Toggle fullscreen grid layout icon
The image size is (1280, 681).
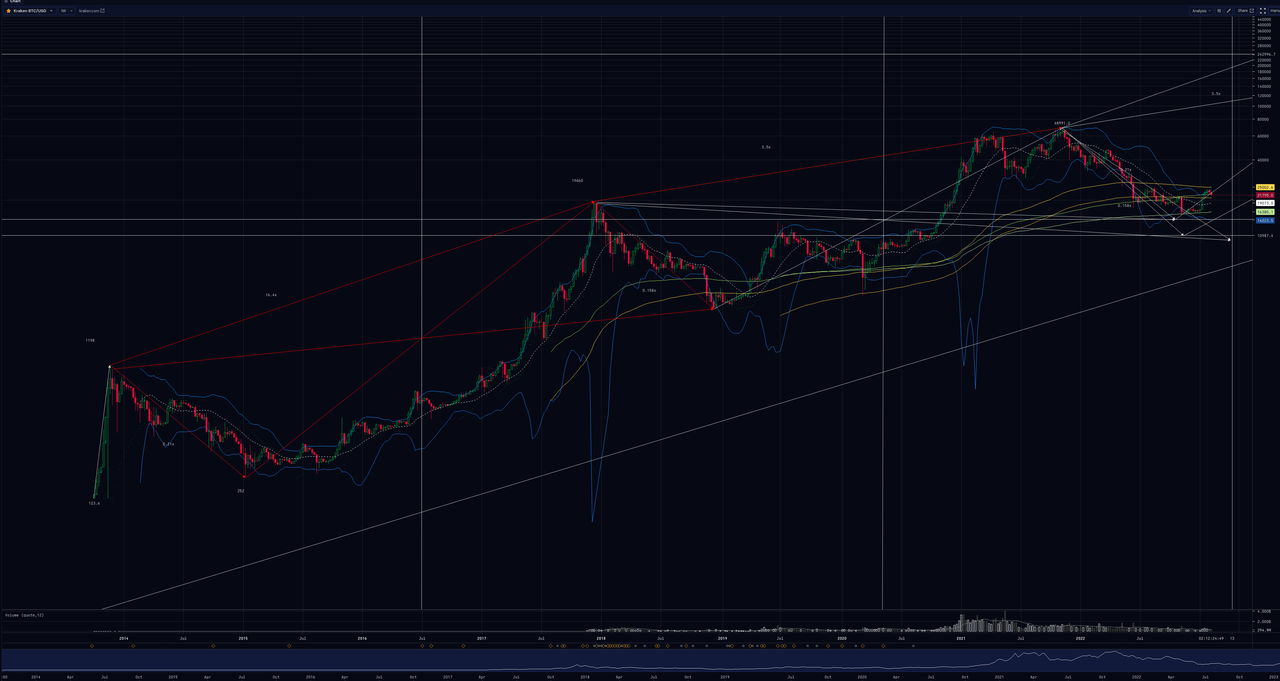(1263, 11)
